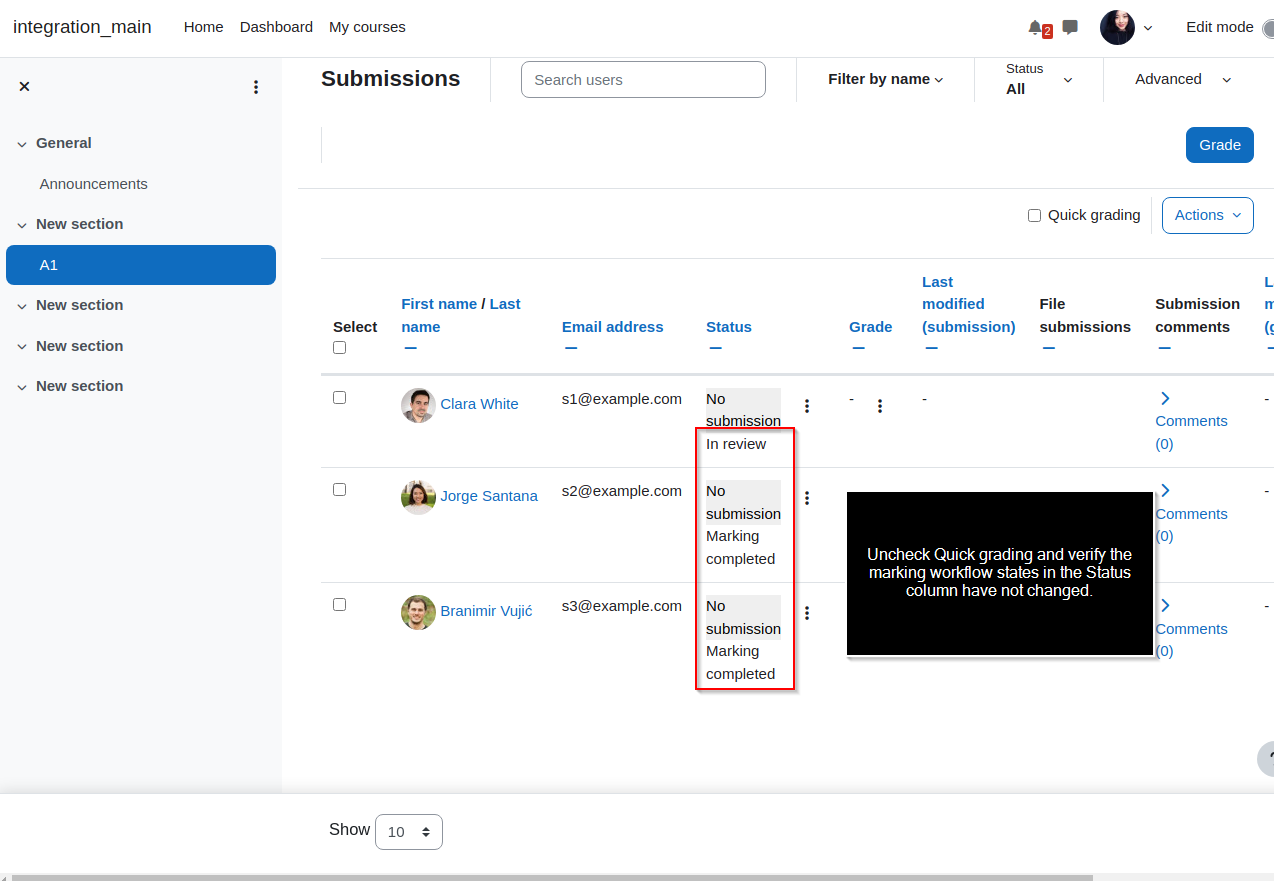Select Branimir Vujić's row checkbox

(339, 605)
